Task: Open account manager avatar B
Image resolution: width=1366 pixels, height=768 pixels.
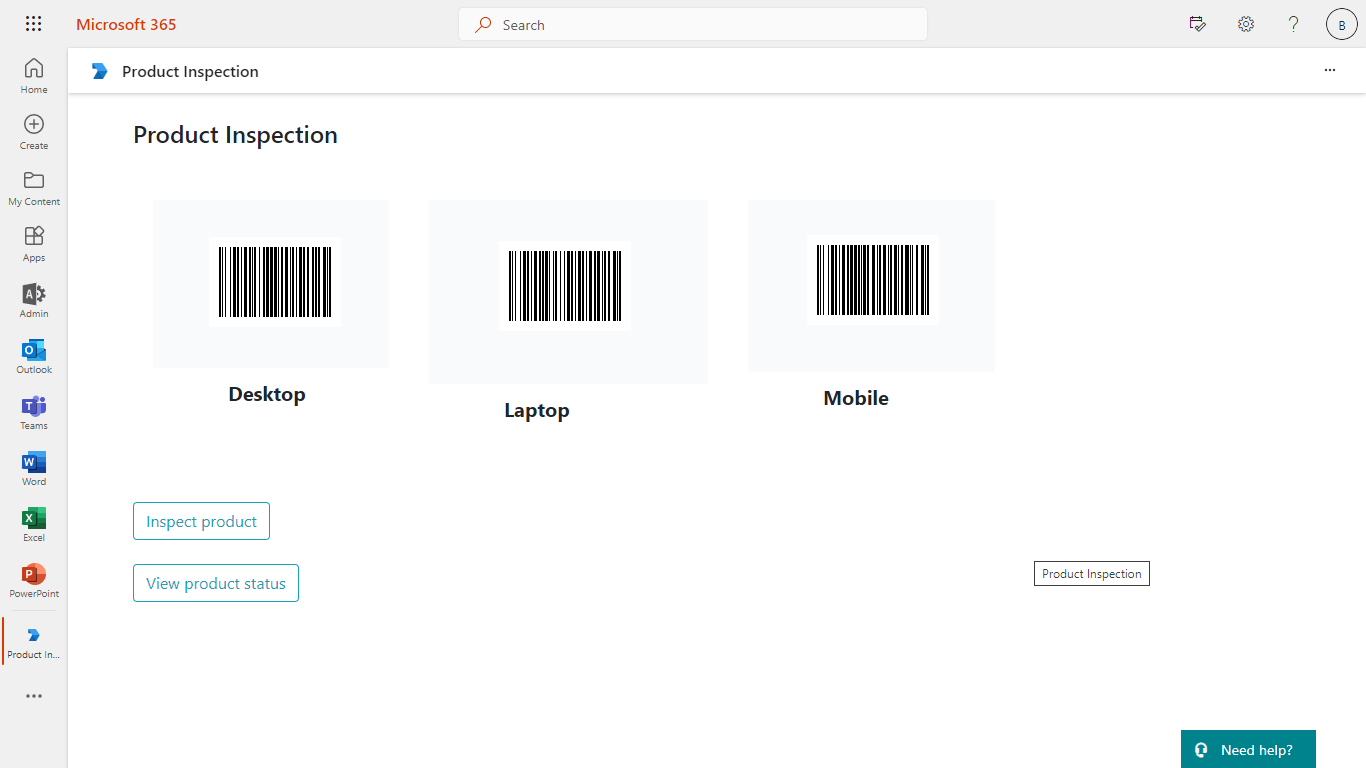Action: pyautogui.click(x=1342, y=24)
